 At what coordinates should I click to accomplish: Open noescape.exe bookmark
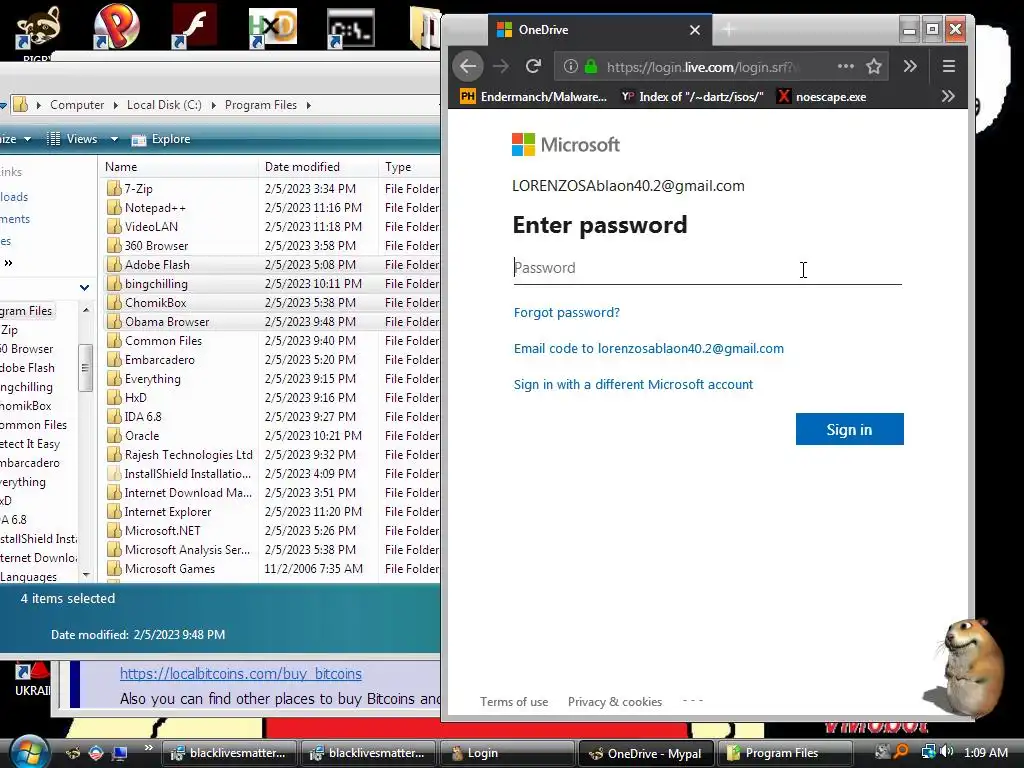822,97
